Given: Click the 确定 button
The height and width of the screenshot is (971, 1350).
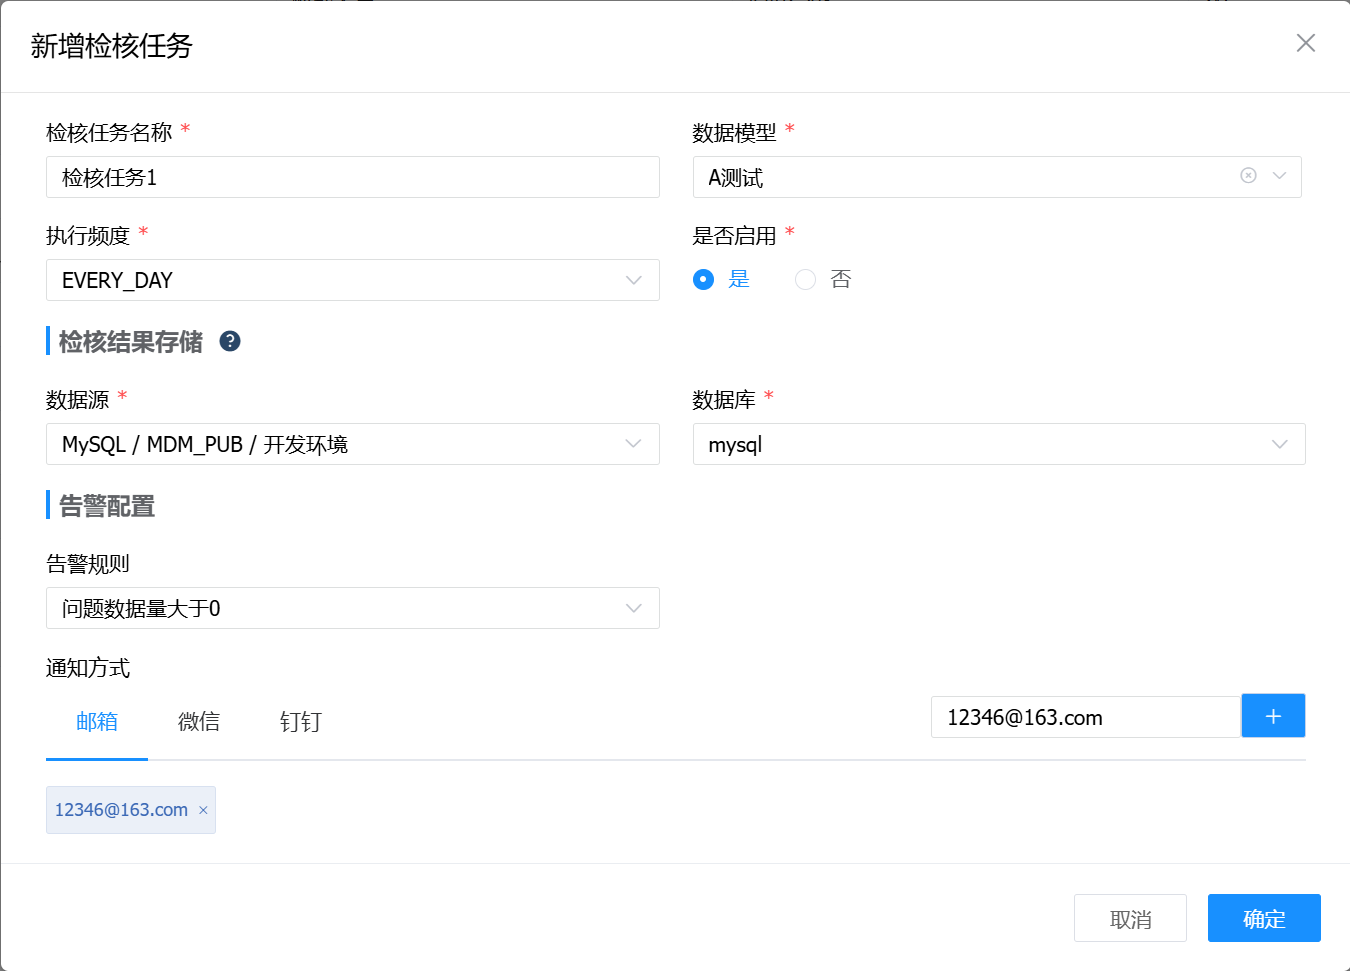Looking at the screenshot, I should click(x=1264, y=918).
